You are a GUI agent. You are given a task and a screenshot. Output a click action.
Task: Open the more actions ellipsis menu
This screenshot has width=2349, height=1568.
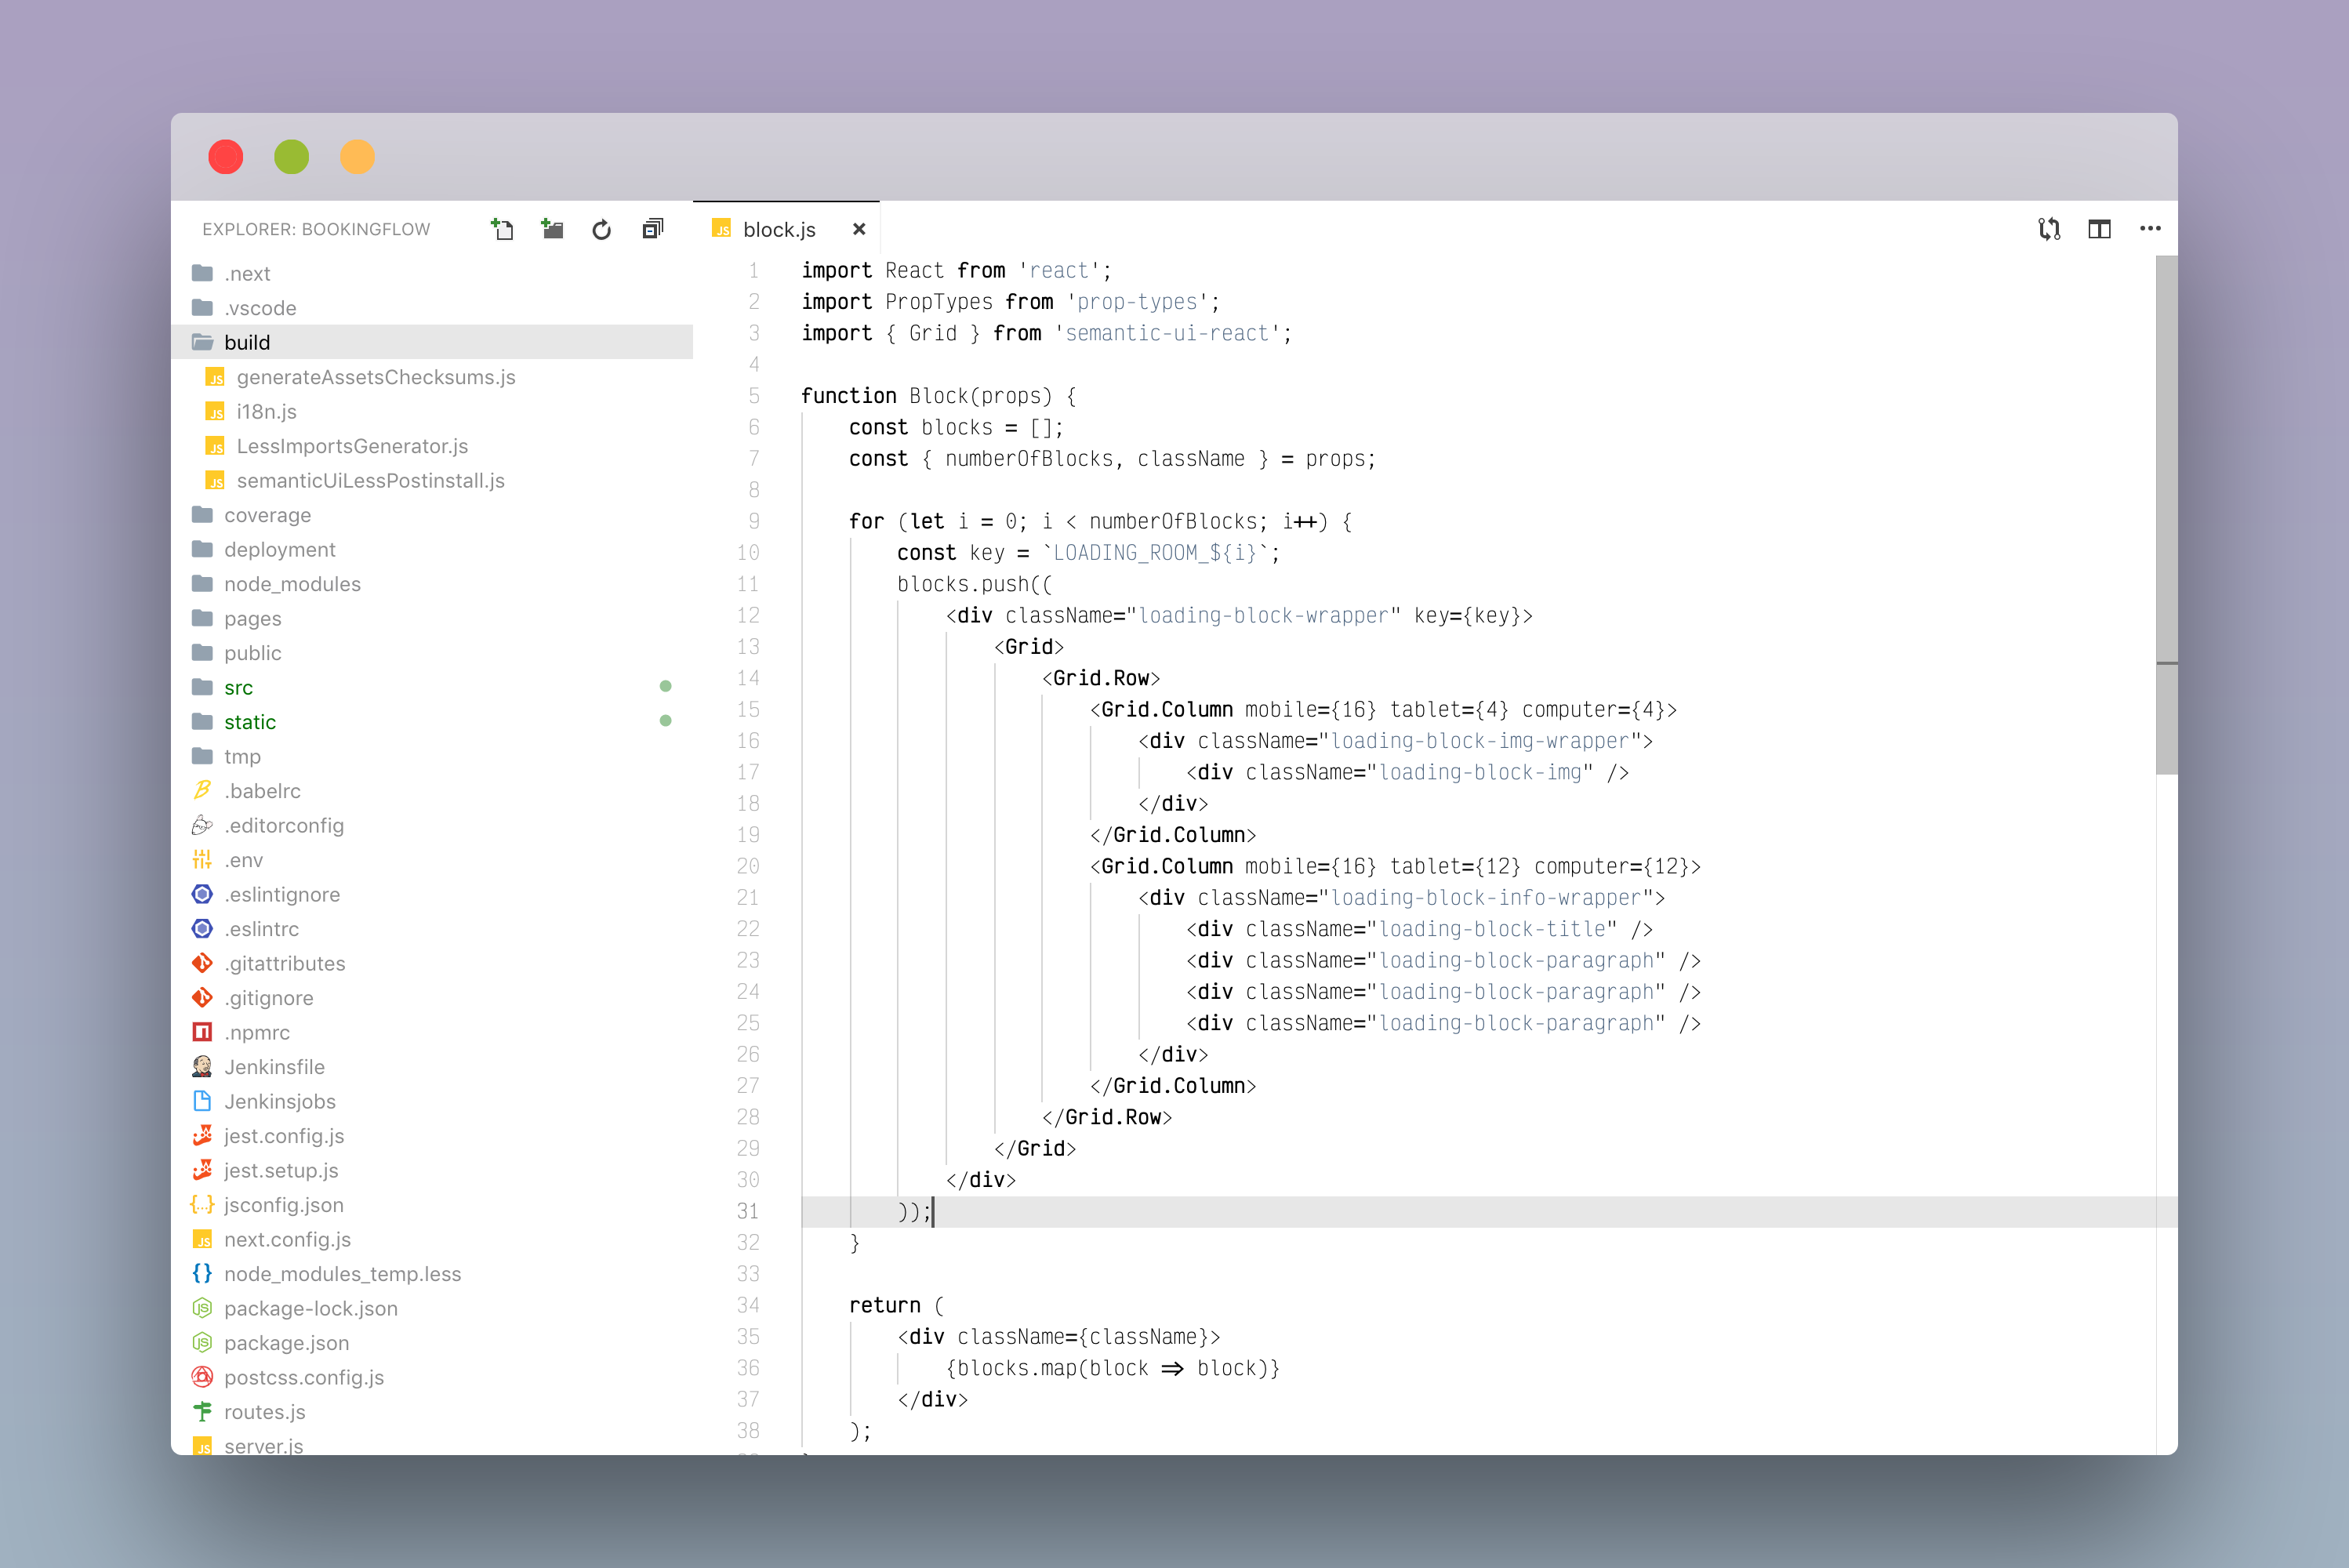(x=2150, y=229)
